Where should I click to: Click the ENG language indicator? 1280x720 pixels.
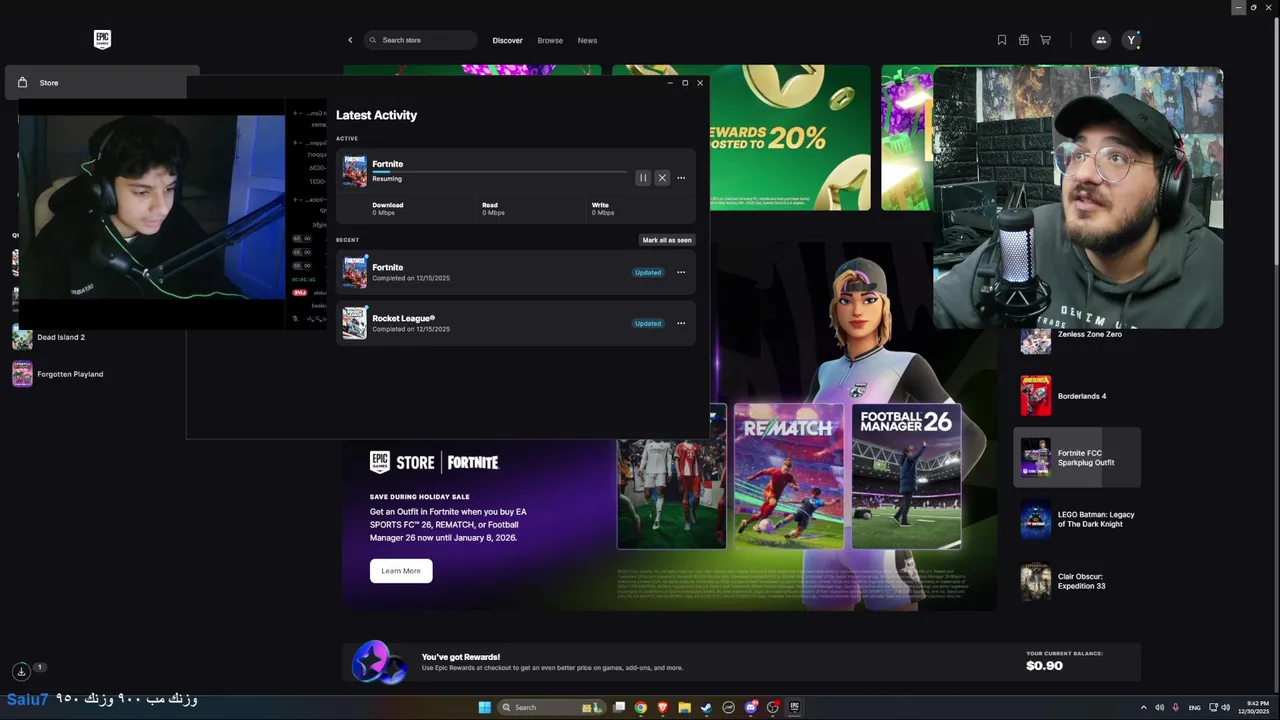pos(1194,707)
